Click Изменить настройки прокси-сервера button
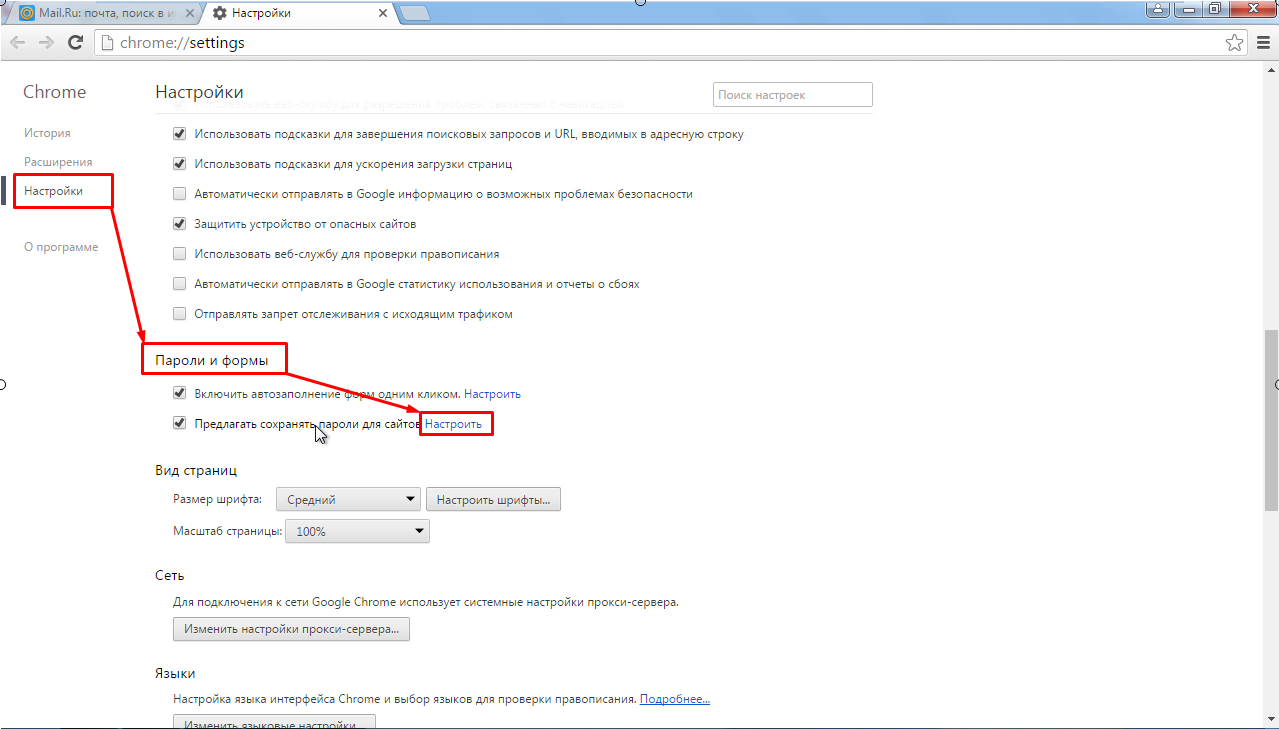 [x=291, y=629]
